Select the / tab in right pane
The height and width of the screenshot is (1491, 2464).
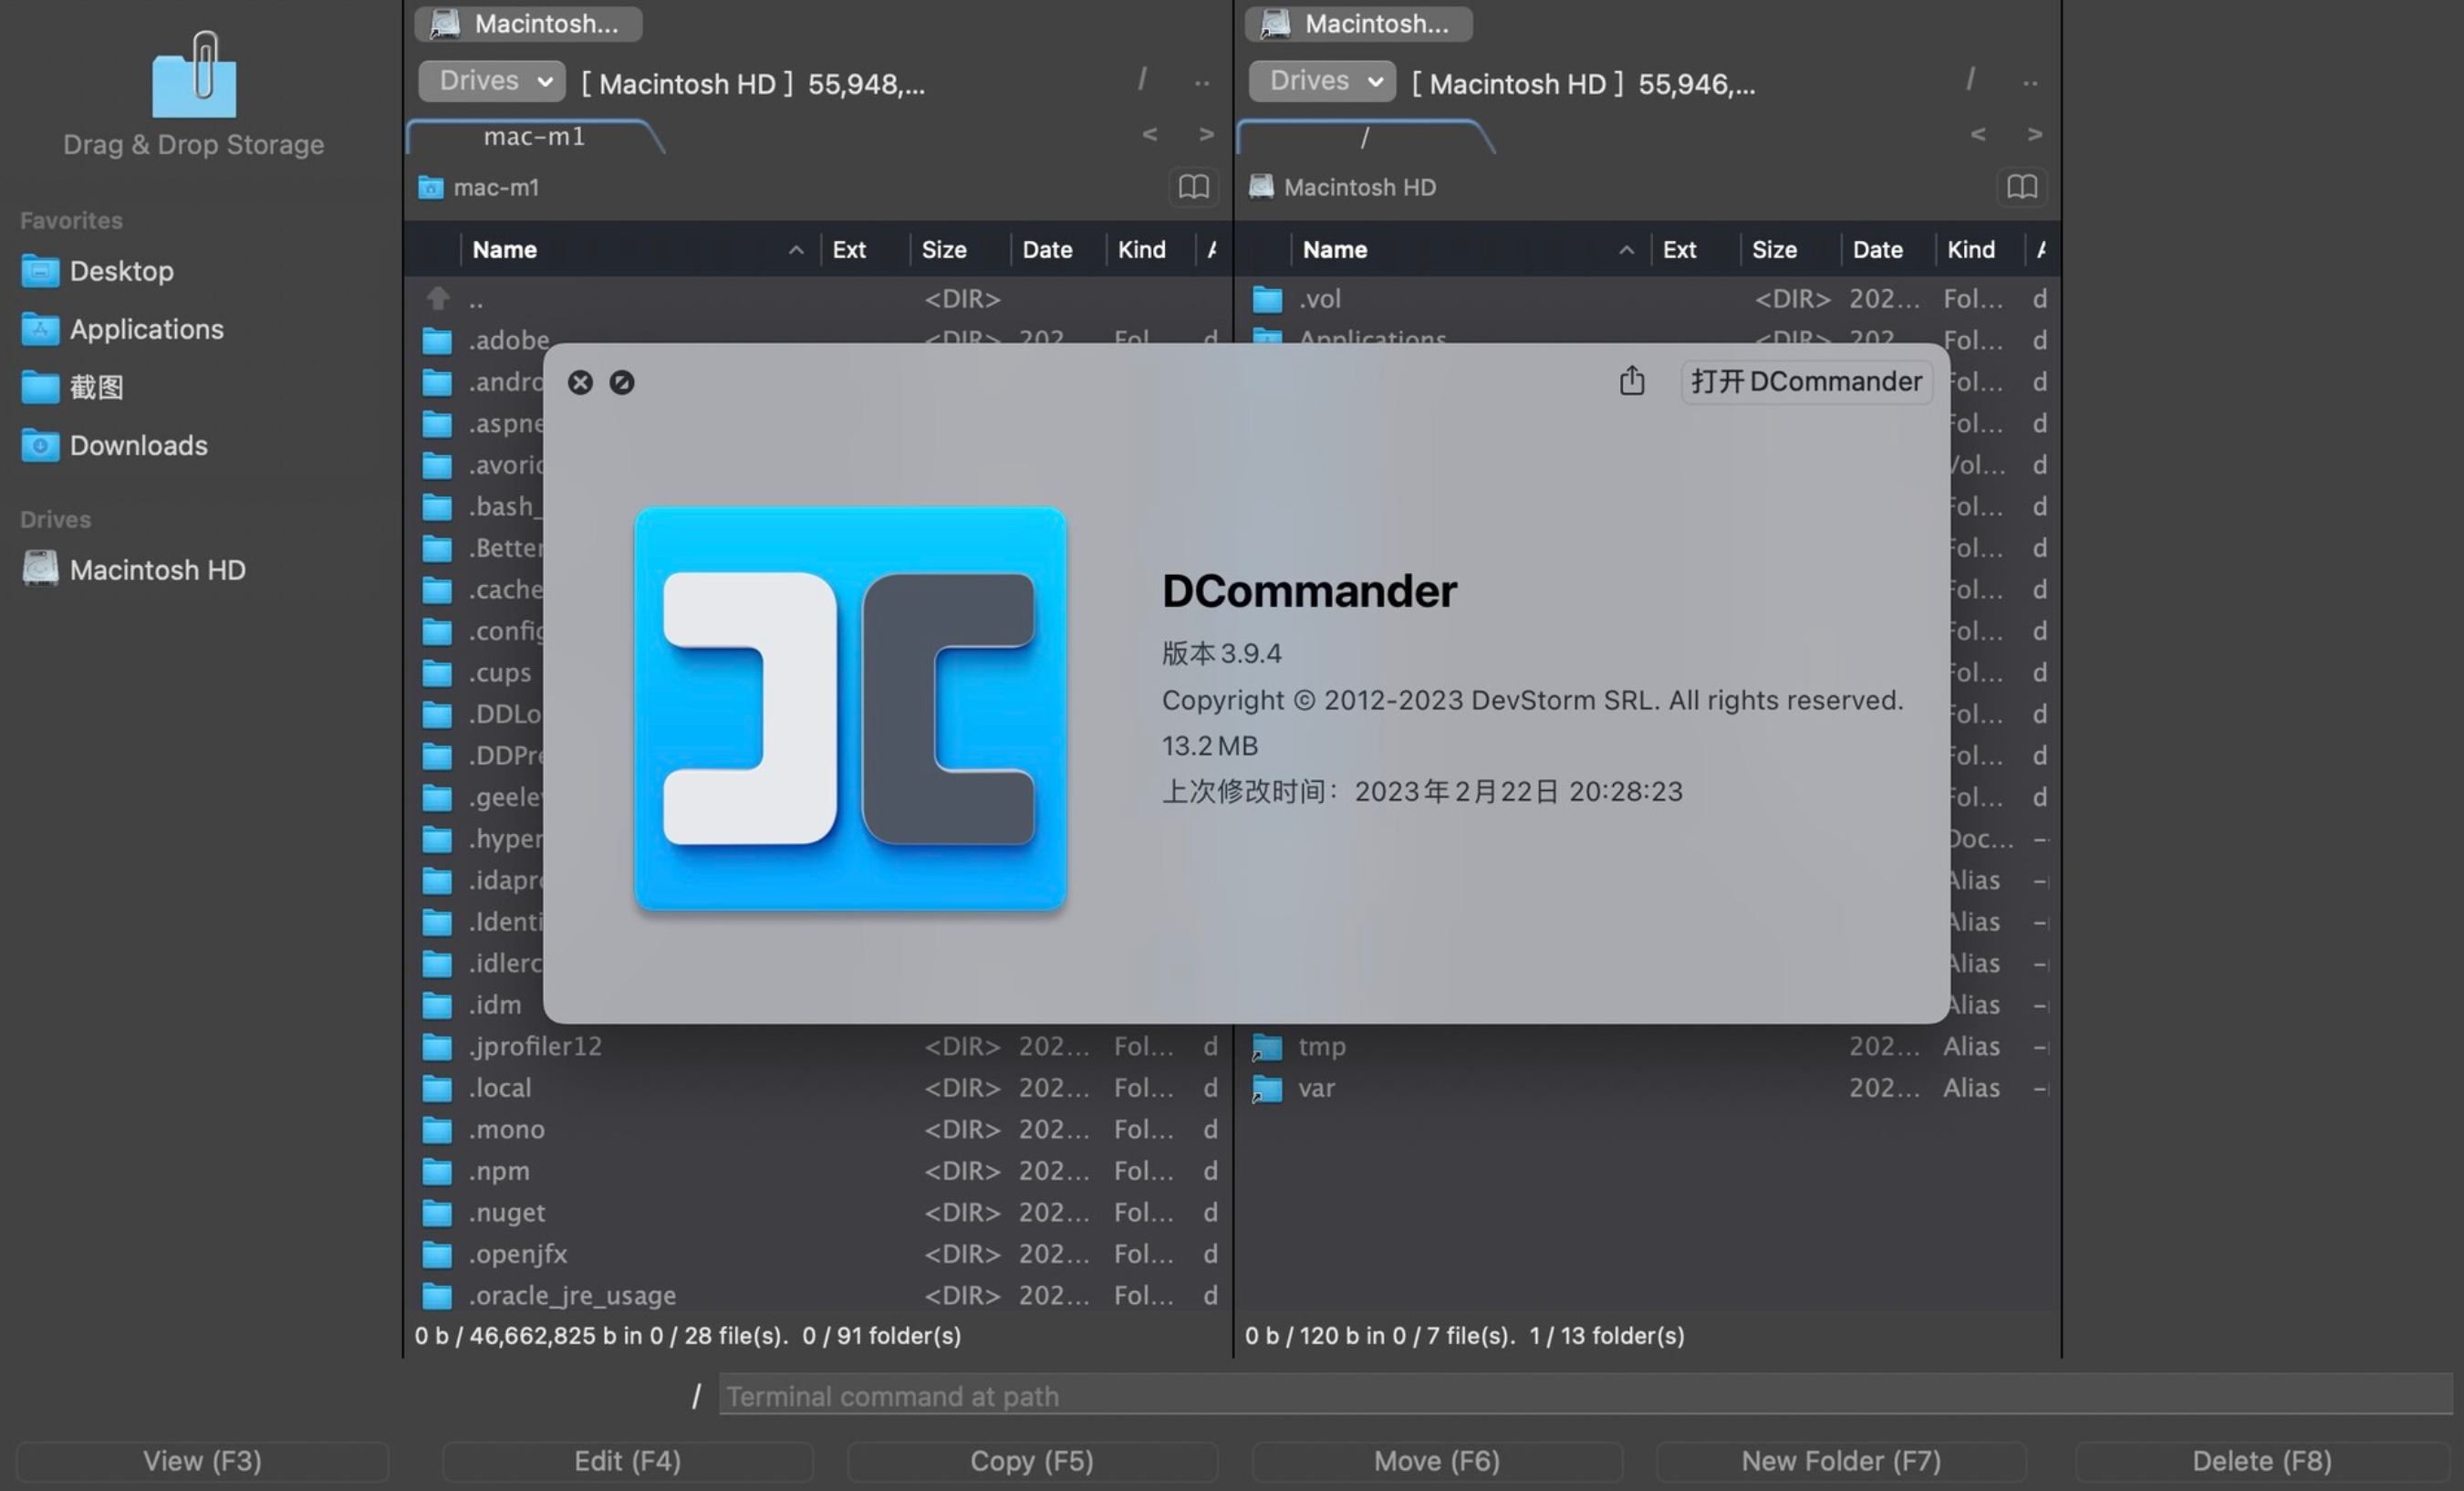point(1364,137)
